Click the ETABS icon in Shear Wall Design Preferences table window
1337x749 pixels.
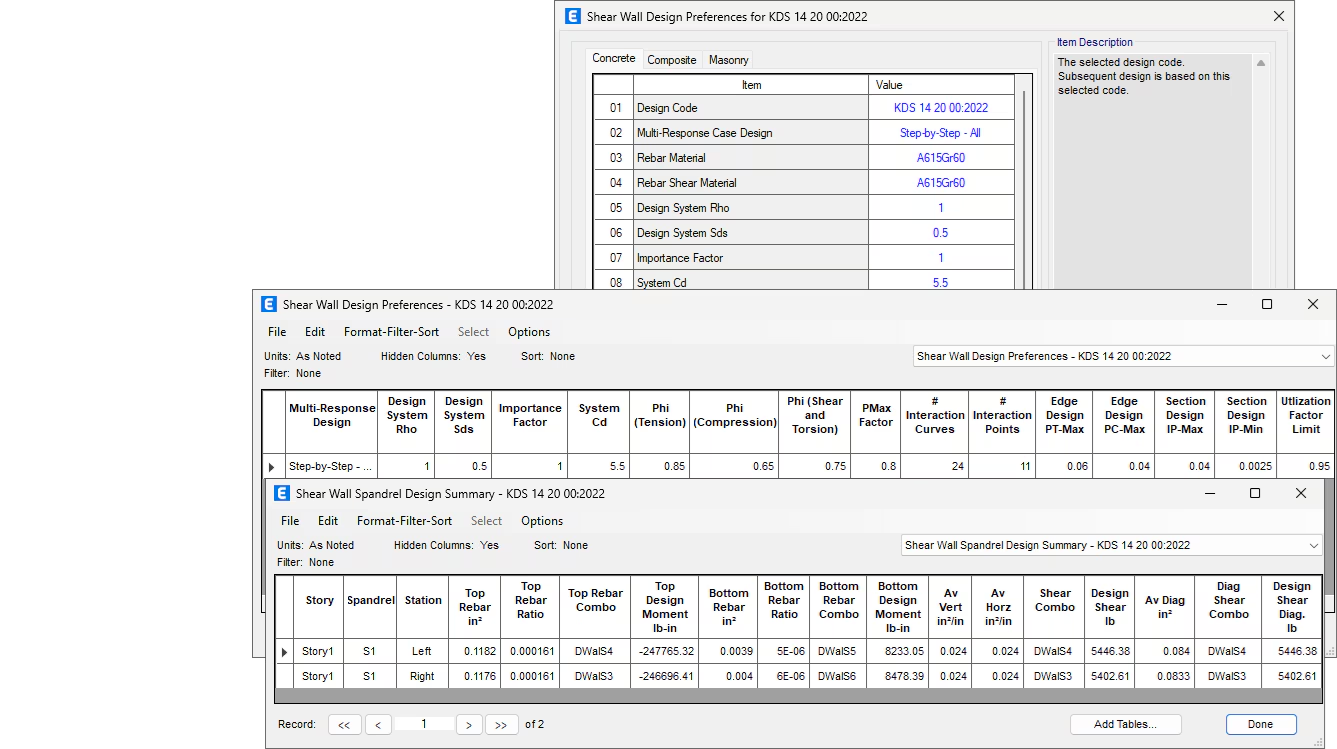pyautogui.click(x=269, y=305)
